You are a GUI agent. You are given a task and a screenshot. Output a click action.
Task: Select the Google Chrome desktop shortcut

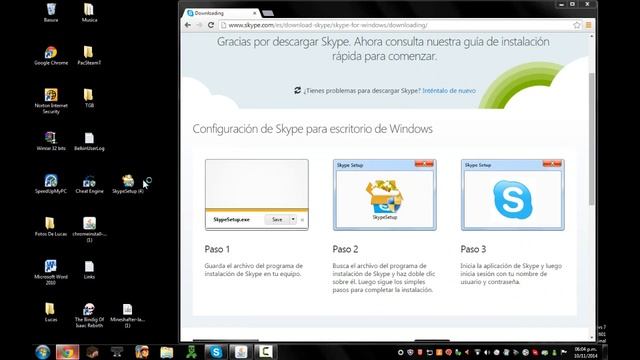pyautogui.click(x=51, y=56)
